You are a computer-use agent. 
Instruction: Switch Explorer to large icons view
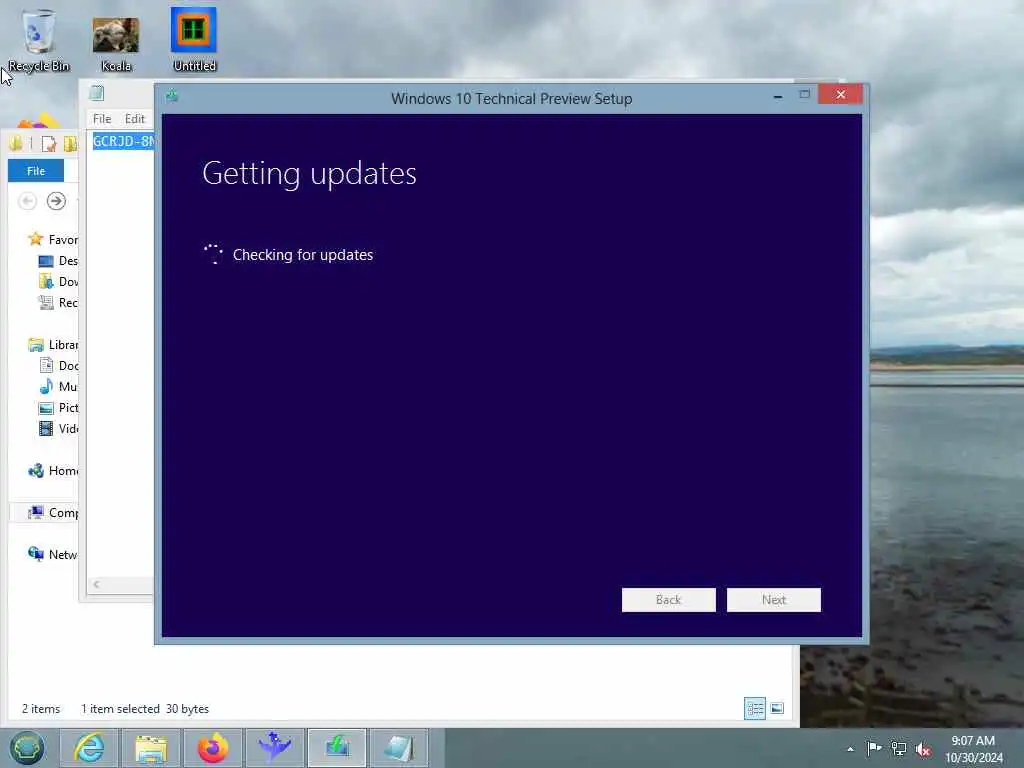777,709
